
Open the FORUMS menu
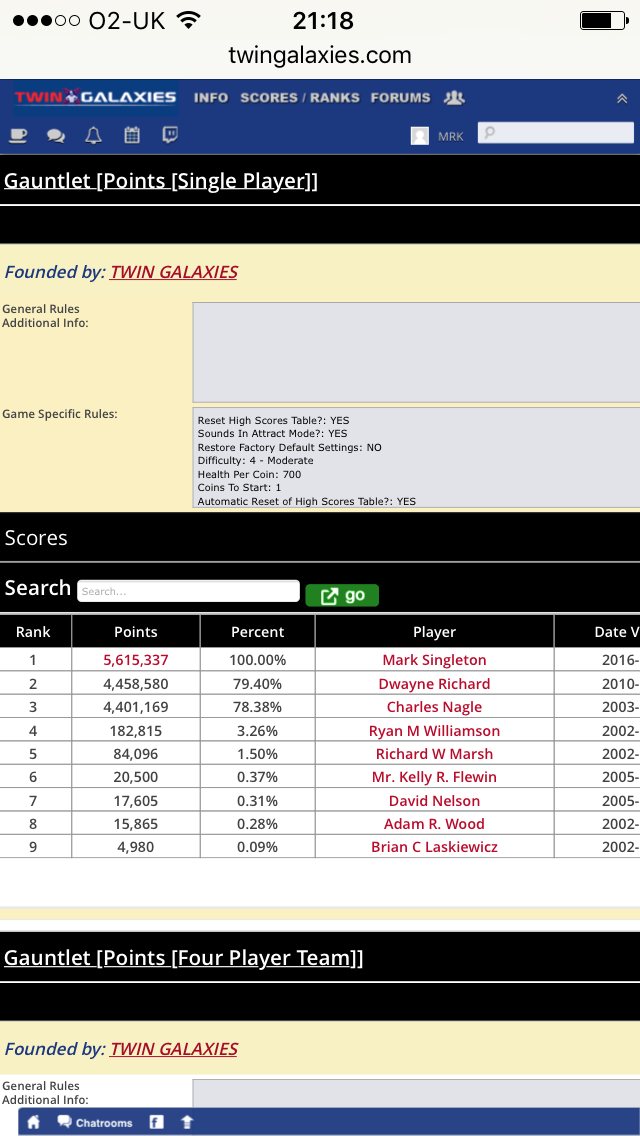(401, 98)
